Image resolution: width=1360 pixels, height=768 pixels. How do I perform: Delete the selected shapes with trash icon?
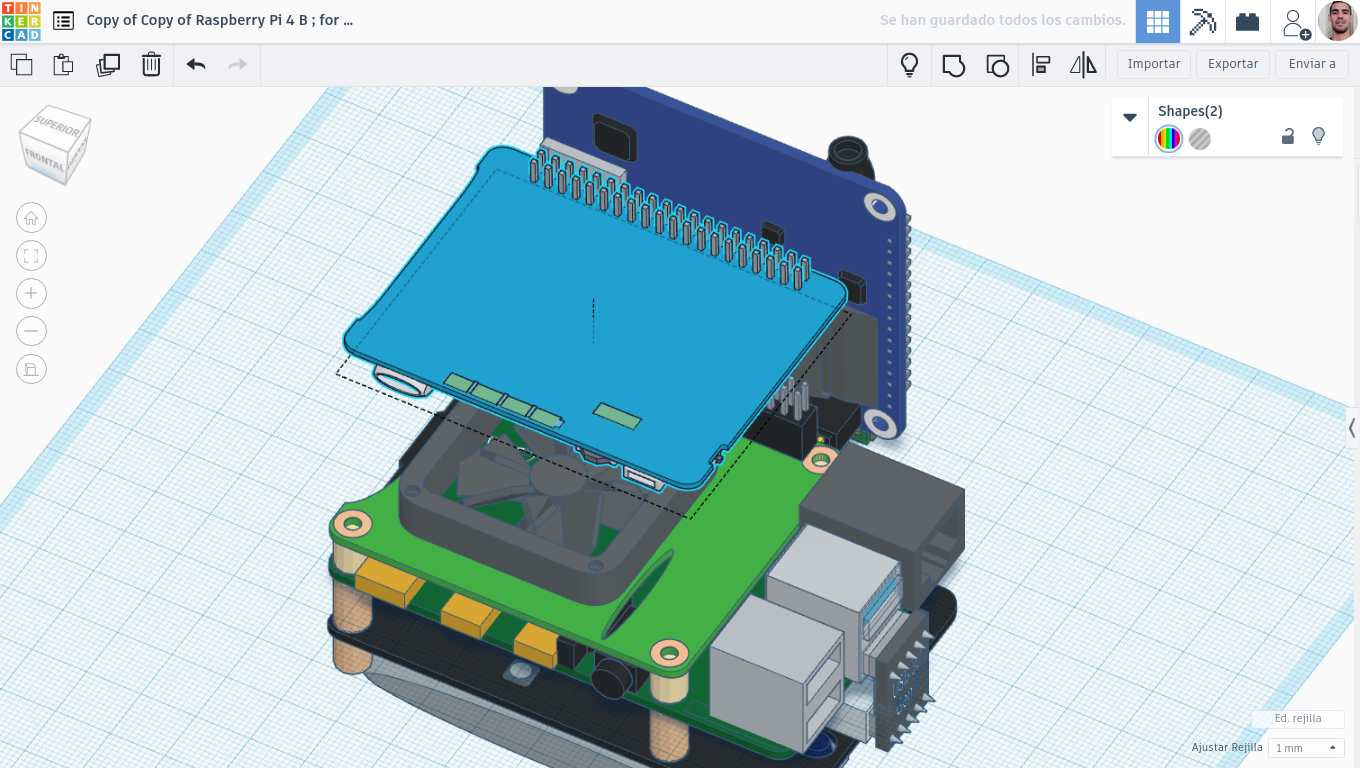pyautogui.click(x=151, y=65)
